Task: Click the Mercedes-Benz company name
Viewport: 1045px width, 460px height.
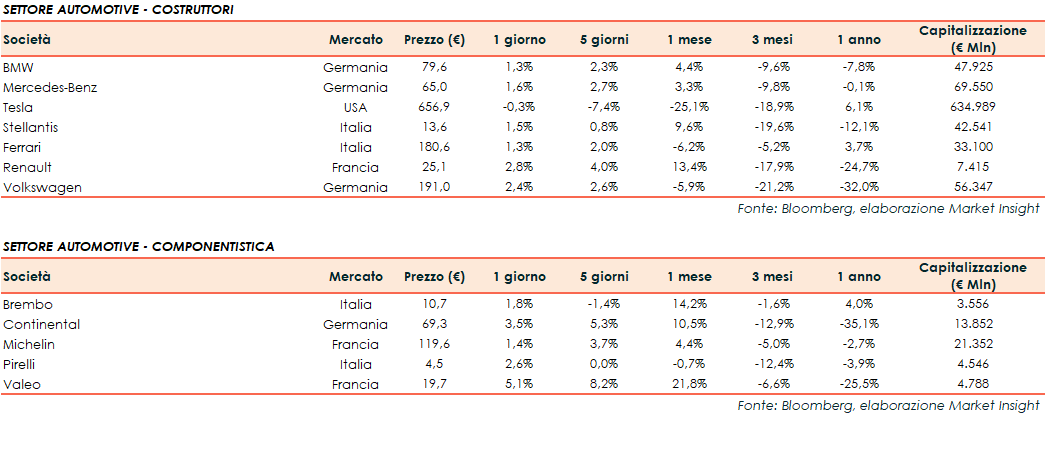Action: (50, 87)
